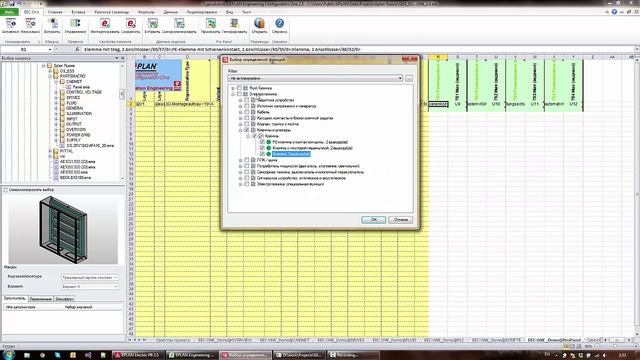640x360 pixels.
Task: Expand Fluid-Техника tree node
Action: 233,88
